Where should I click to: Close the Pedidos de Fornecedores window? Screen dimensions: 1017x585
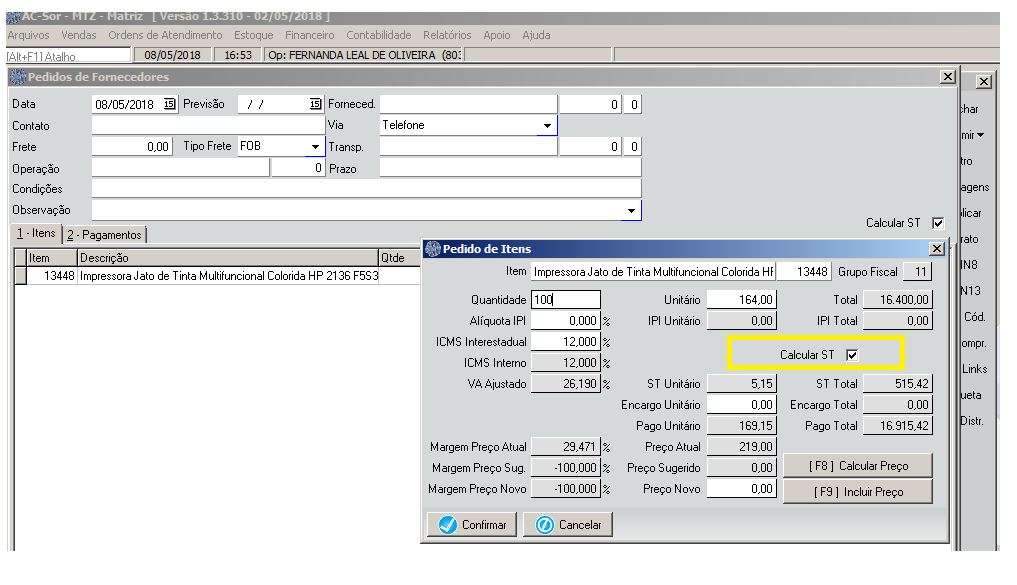pos(948,77)
